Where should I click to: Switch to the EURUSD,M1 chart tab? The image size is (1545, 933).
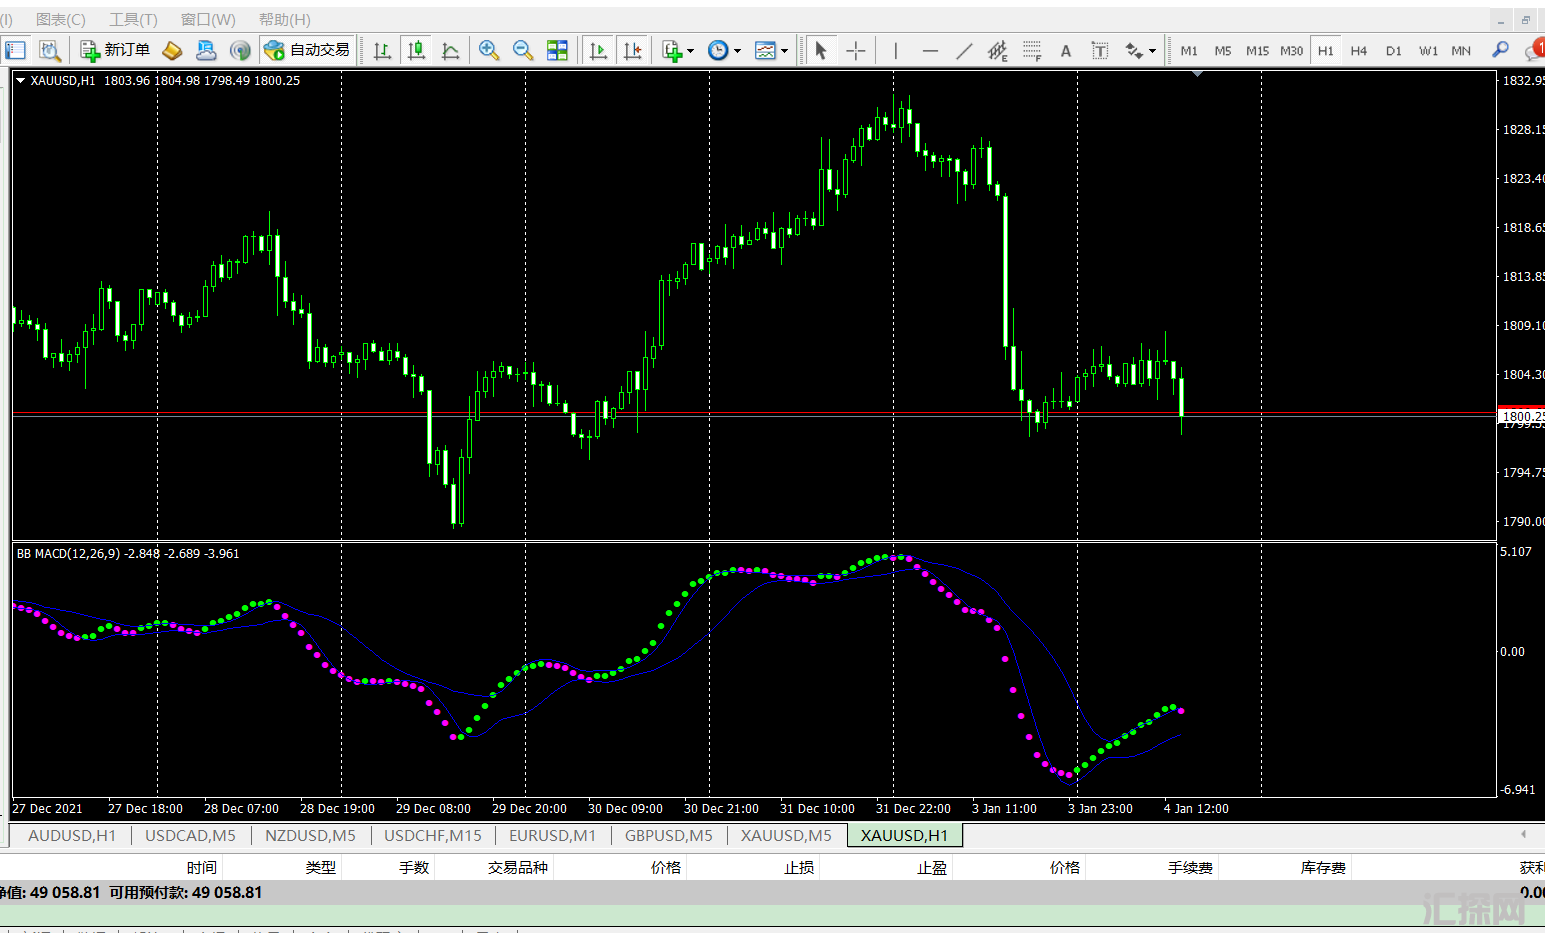pyautogui.click(x=552, y=835)
